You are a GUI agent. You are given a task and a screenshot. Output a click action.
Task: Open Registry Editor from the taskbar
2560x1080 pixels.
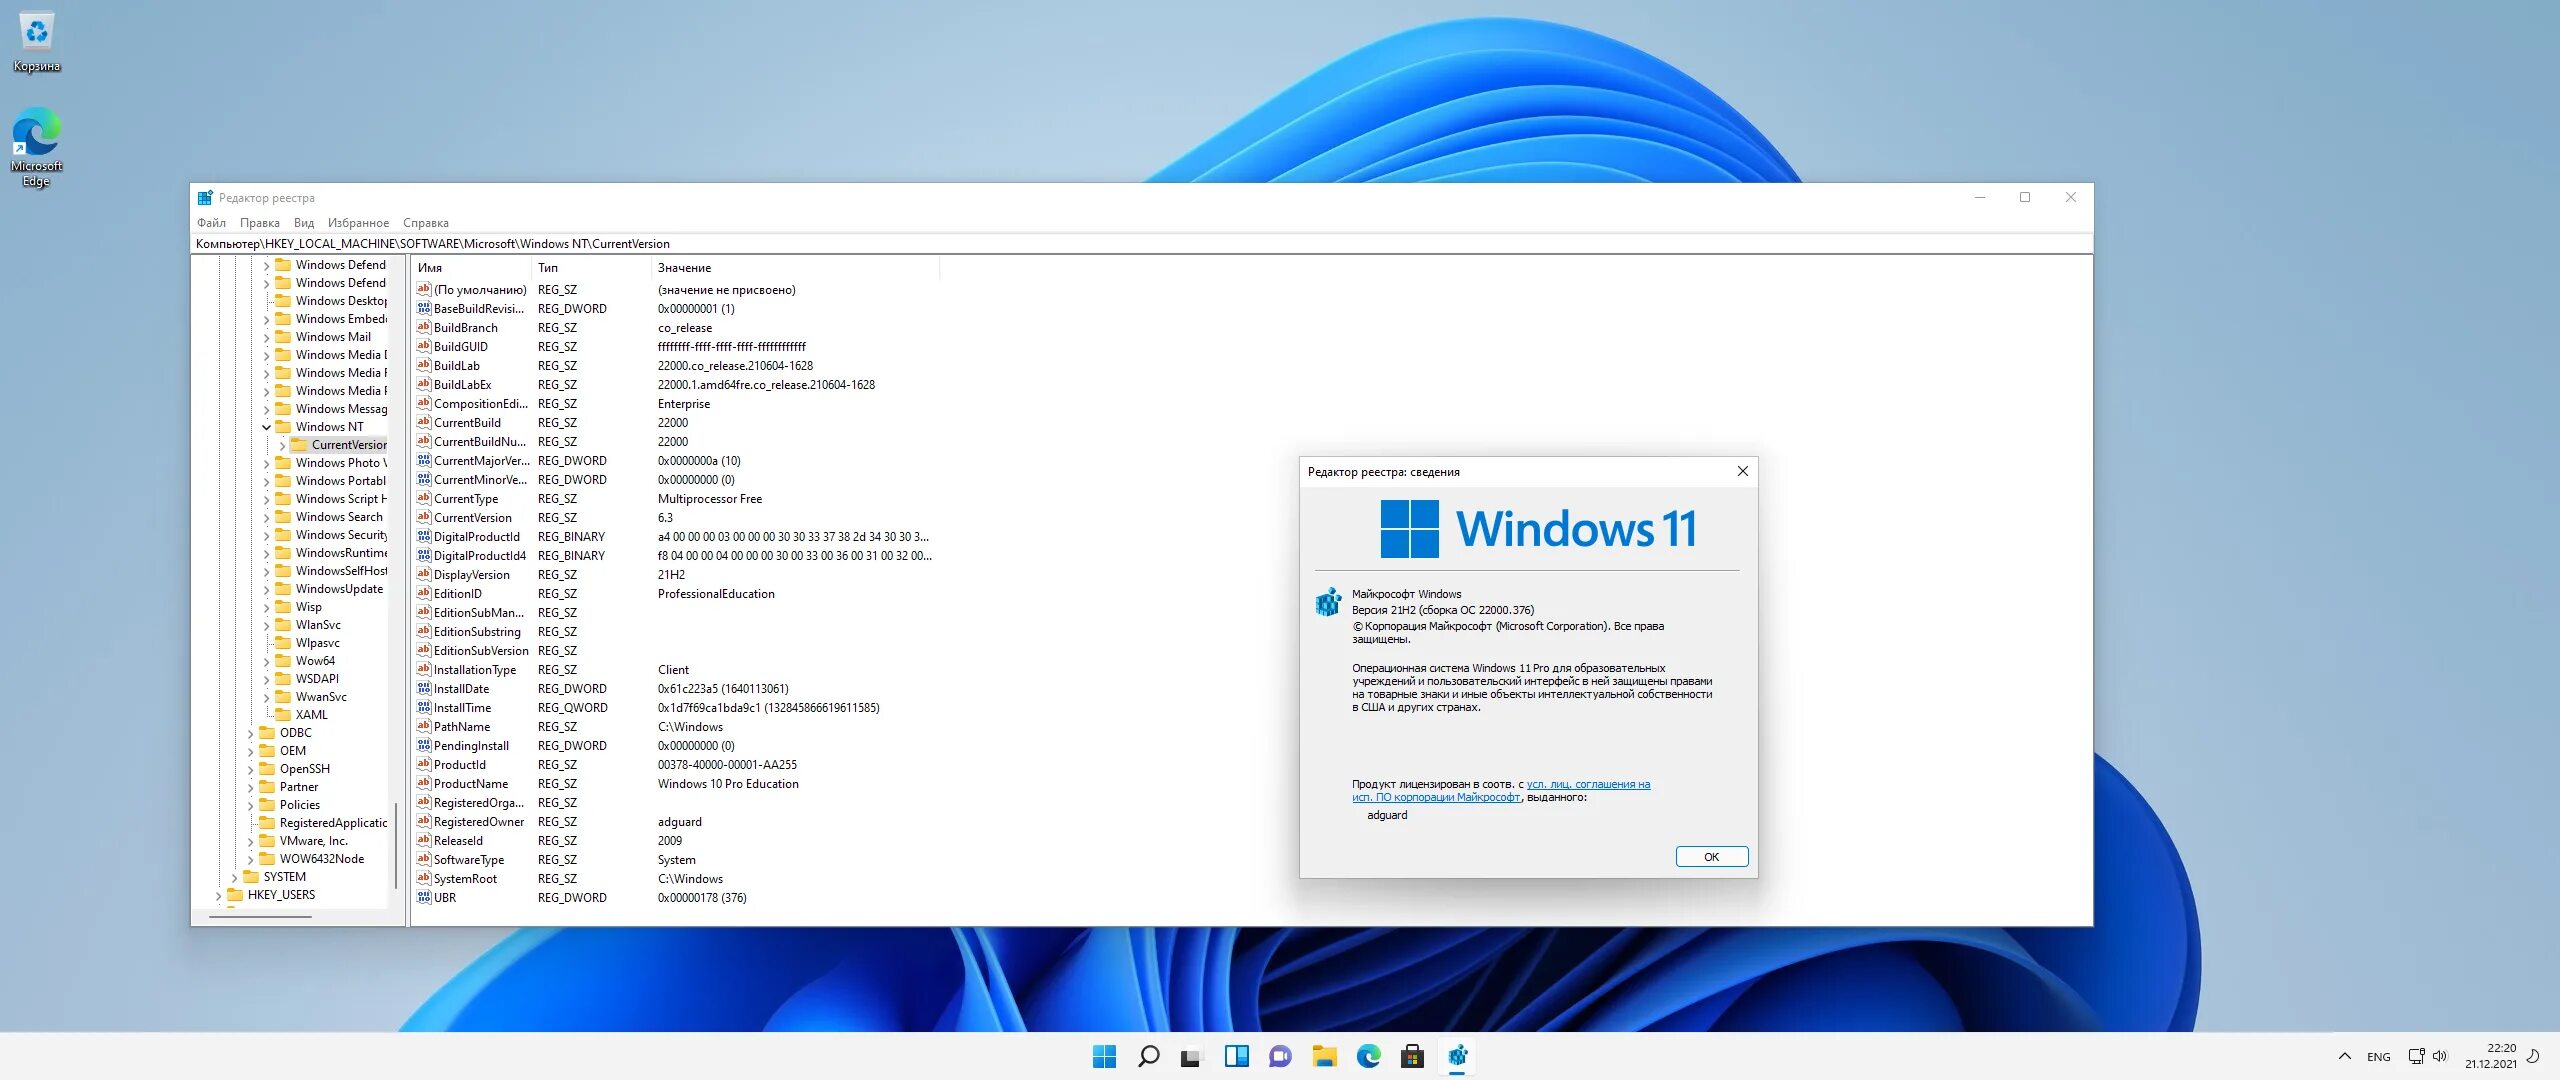(x=1459, y=1055)
